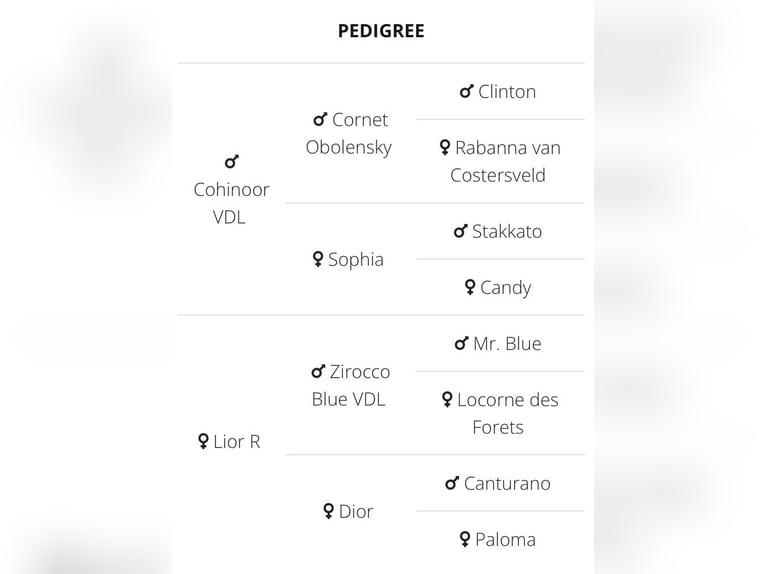Click the male icon above Cohinoor VDL
This screenshot has width=766, height=574.
[x=232, y=162]
